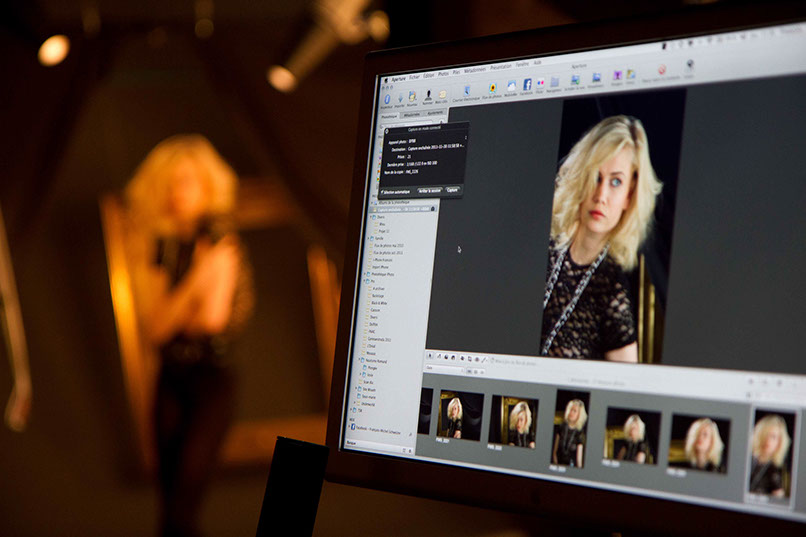Toggle the Sélection automatique checkbox
806x537 pixels.
pos(383,190)
